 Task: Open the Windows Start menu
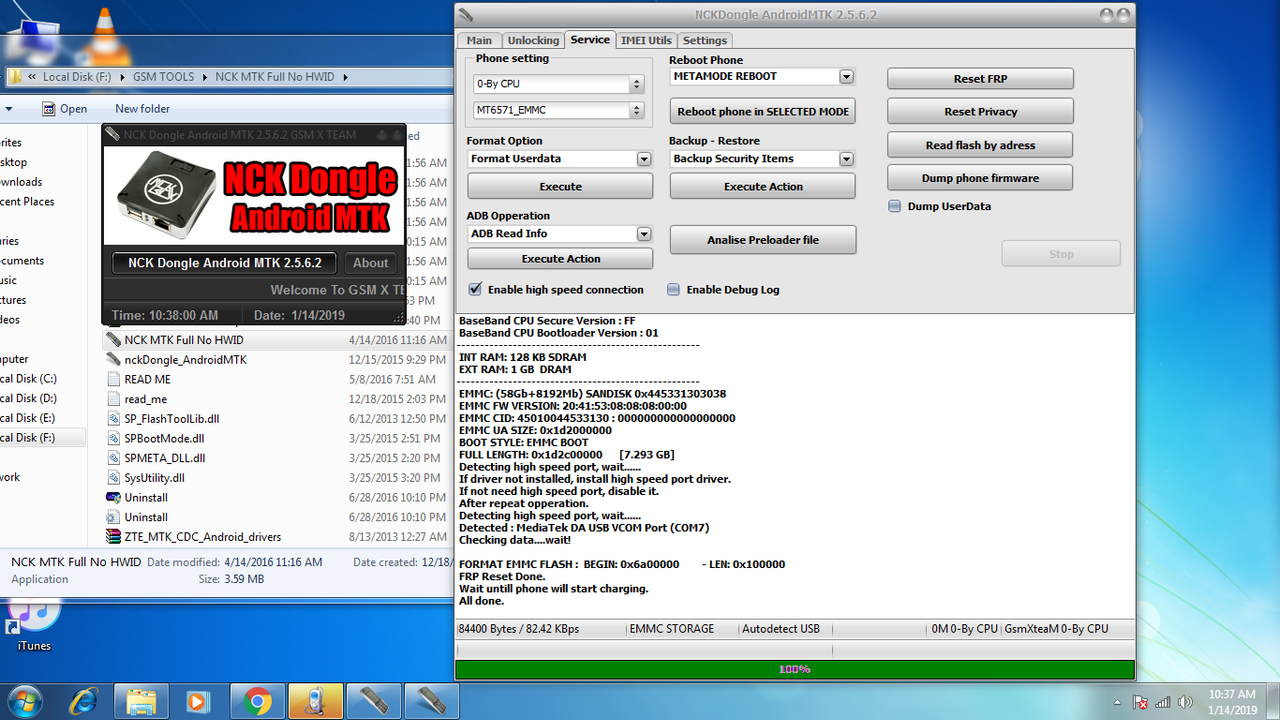point(27,701)
